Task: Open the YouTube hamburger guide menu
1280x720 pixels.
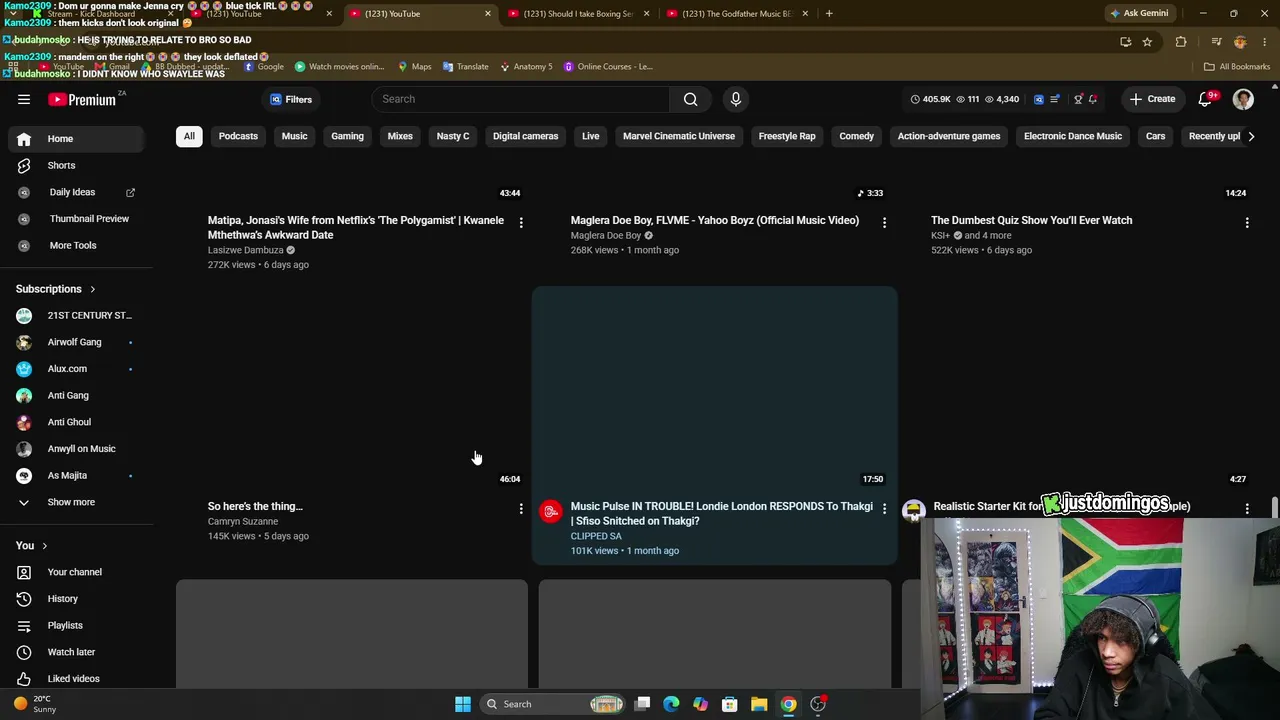Action: (24, 99)
